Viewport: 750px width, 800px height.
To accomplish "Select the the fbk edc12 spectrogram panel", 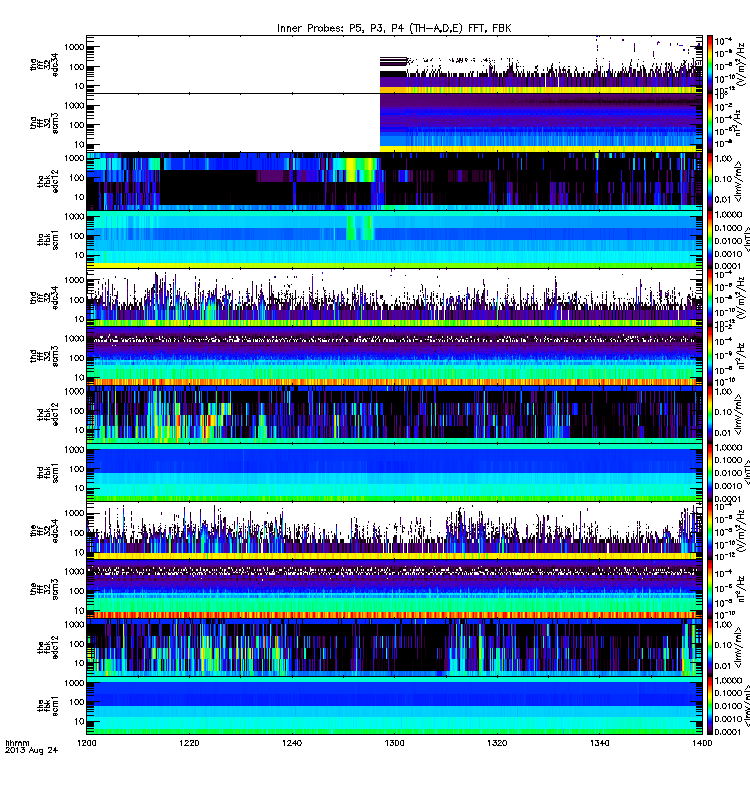I will pos(394,646).
